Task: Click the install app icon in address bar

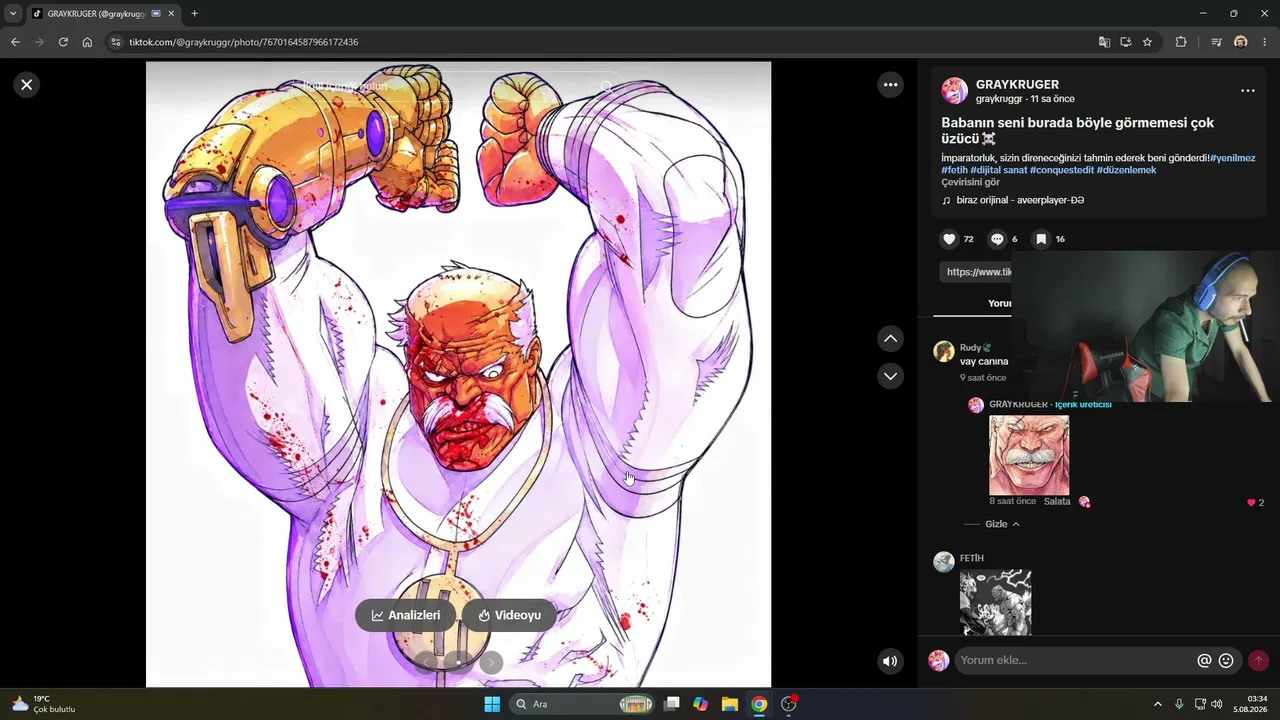Action: pyautogui.click(x=1126, y=42)
